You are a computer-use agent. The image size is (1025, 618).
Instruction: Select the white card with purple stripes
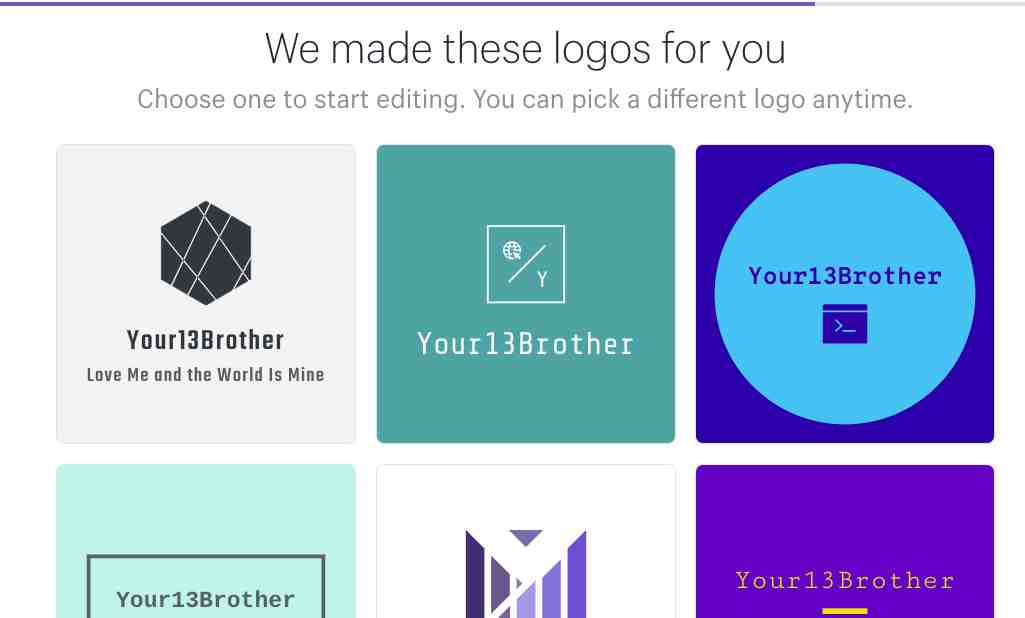[526, 541]
